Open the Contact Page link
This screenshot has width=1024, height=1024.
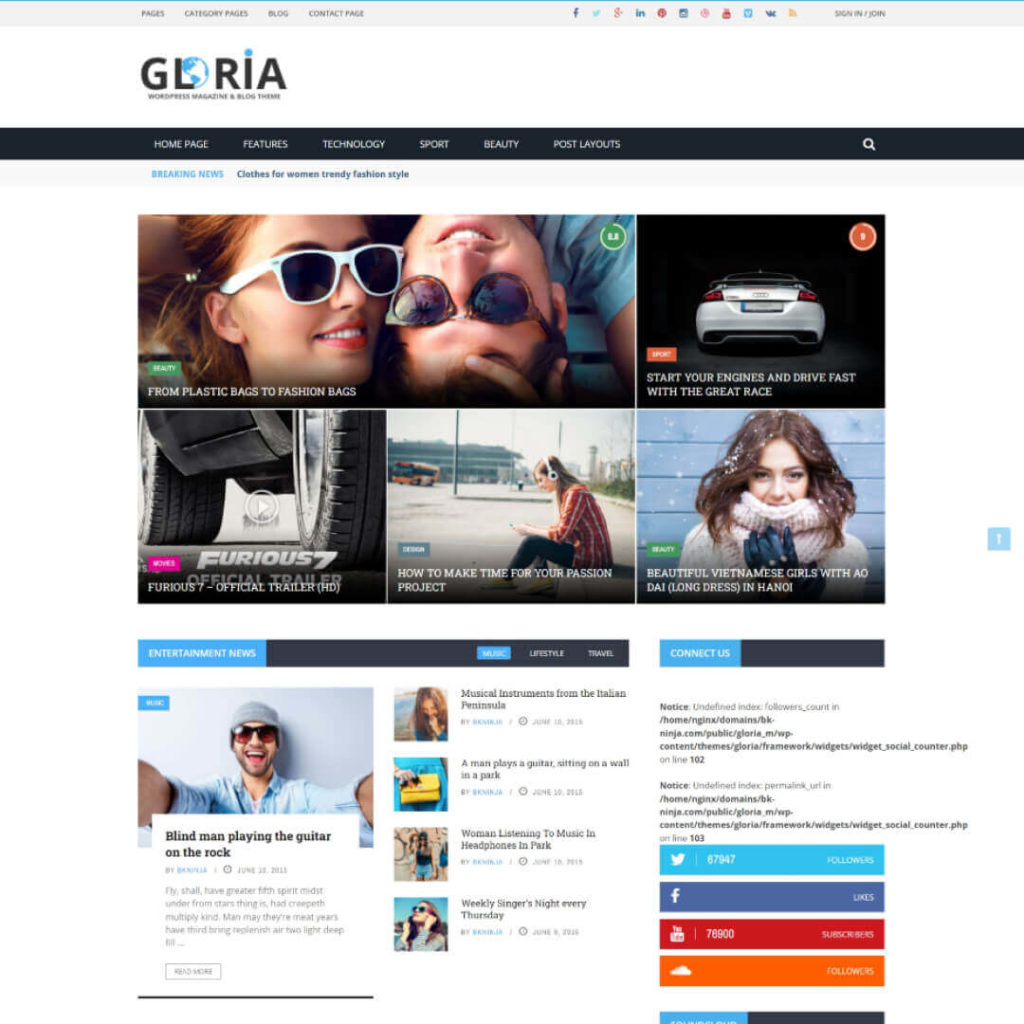(336, 13)
